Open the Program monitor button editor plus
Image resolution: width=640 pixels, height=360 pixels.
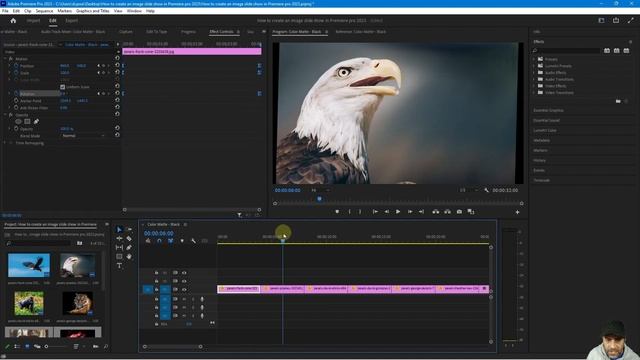click(x=517, y=212)
